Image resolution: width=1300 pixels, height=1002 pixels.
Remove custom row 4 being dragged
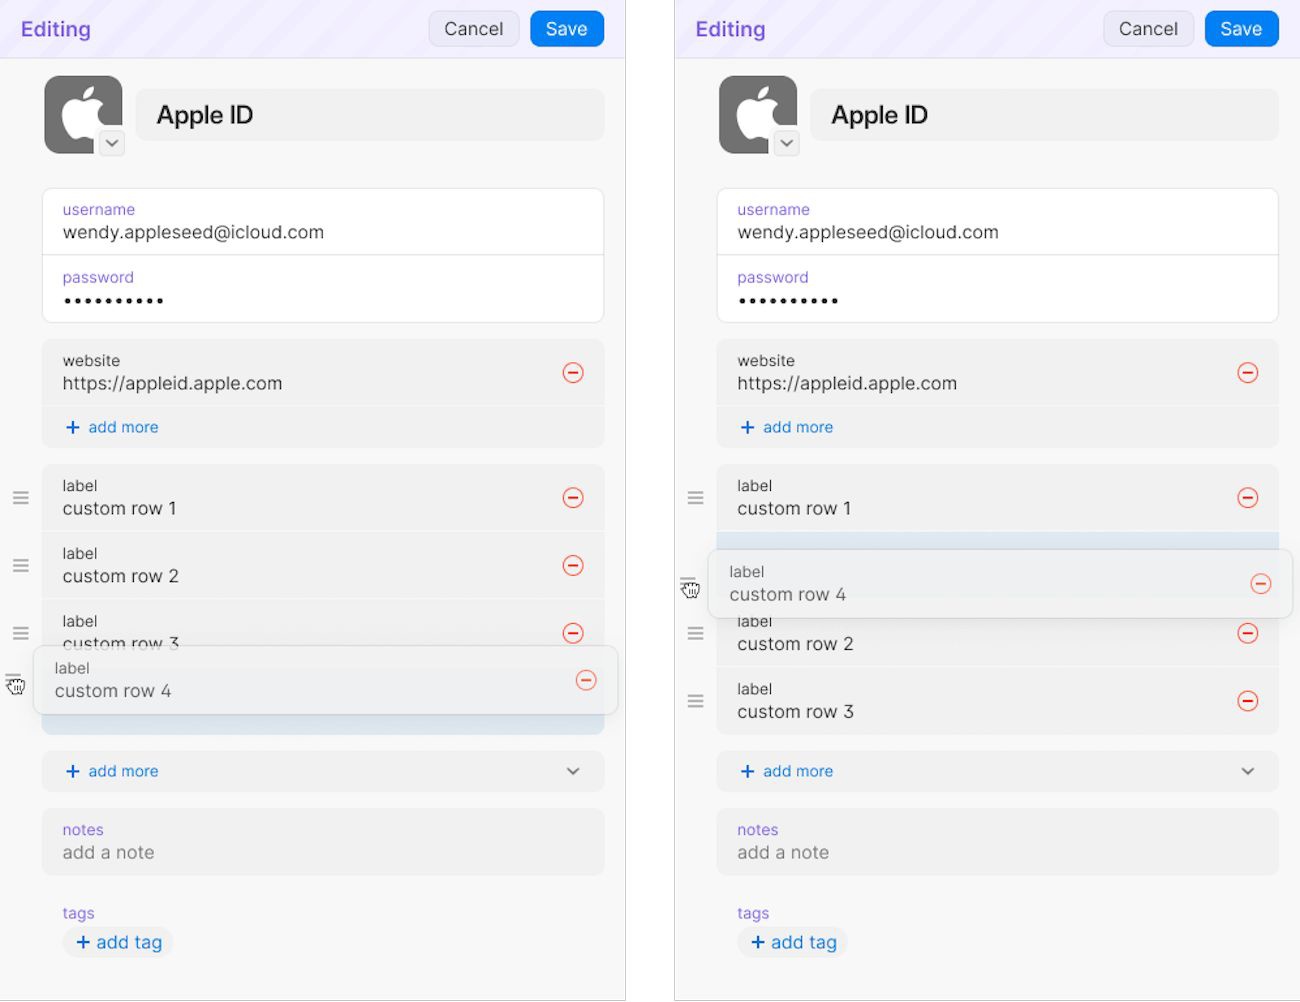click(586, 680)
